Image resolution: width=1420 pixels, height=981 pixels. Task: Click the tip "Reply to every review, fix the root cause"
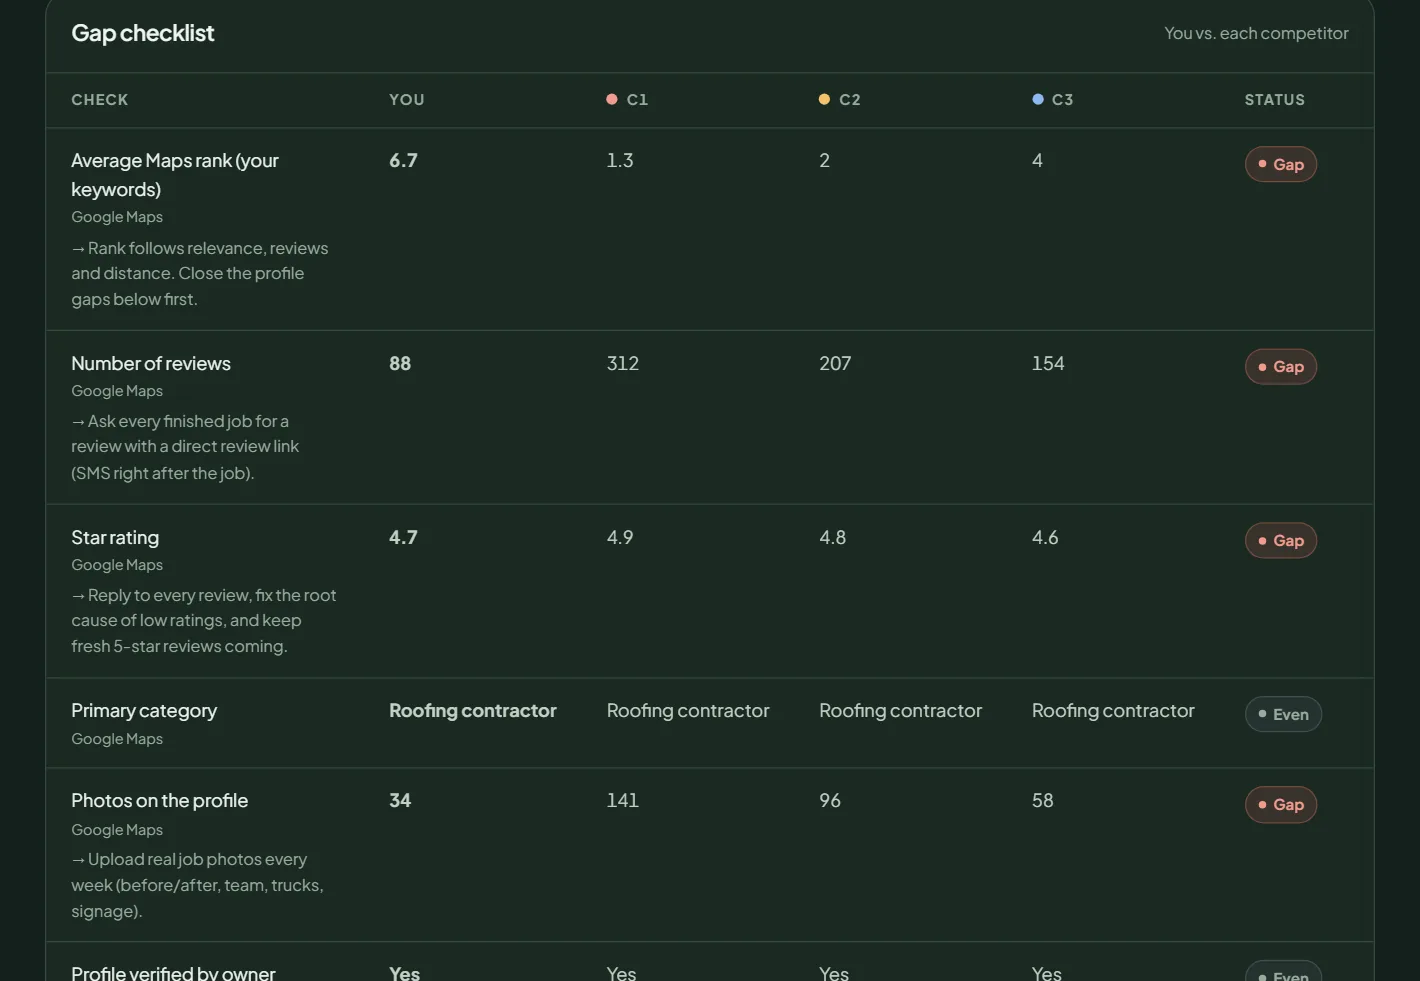tap(204, 621)
